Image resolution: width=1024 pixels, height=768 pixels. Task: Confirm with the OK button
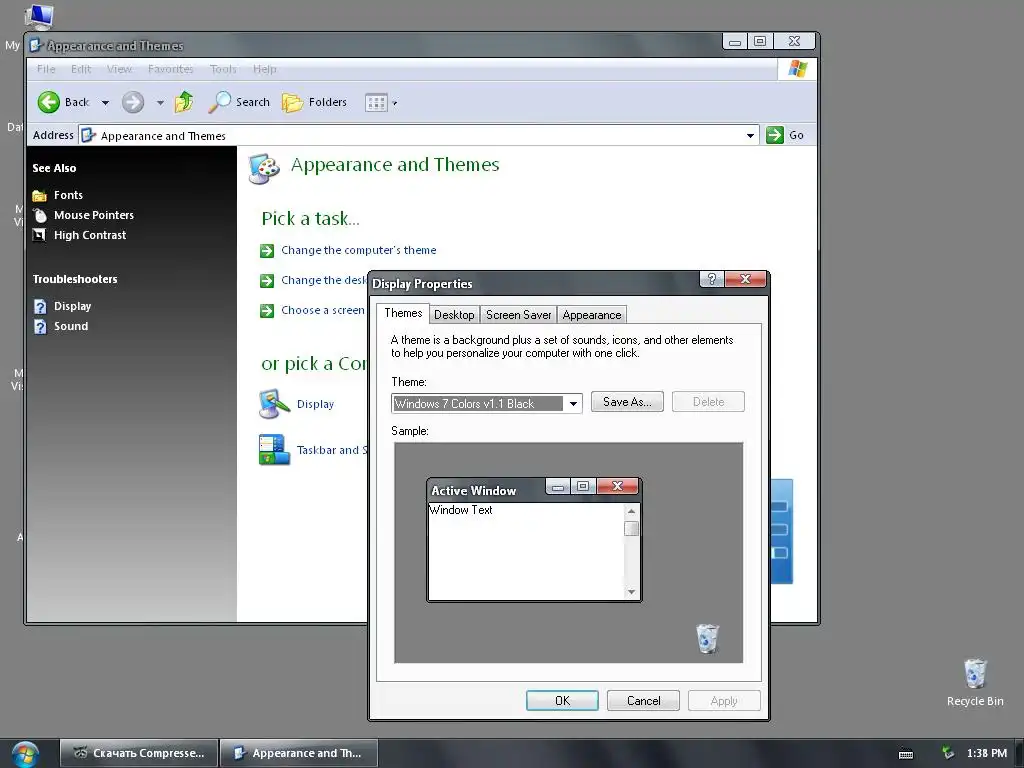tap(562, 701)
